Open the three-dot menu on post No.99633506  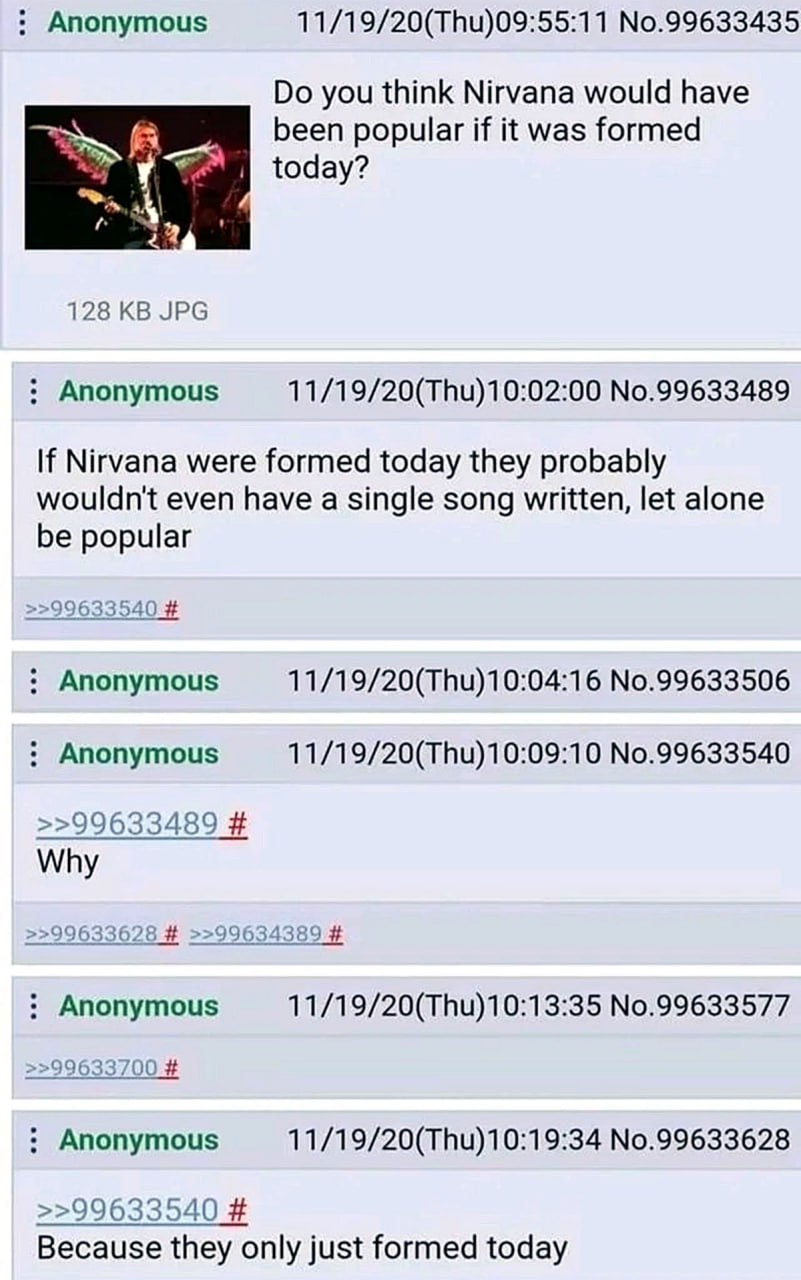pyautogui.click(x=35, y=681)
